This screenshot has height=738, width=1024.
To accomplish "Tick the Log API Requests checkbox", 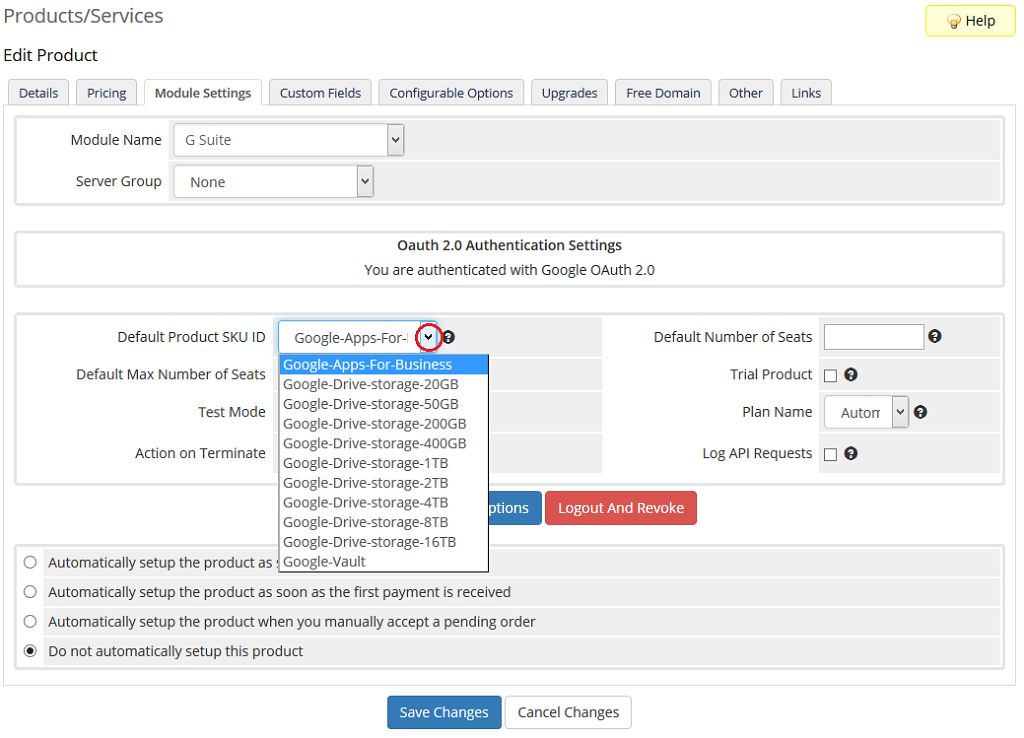I will coord(830,455).
